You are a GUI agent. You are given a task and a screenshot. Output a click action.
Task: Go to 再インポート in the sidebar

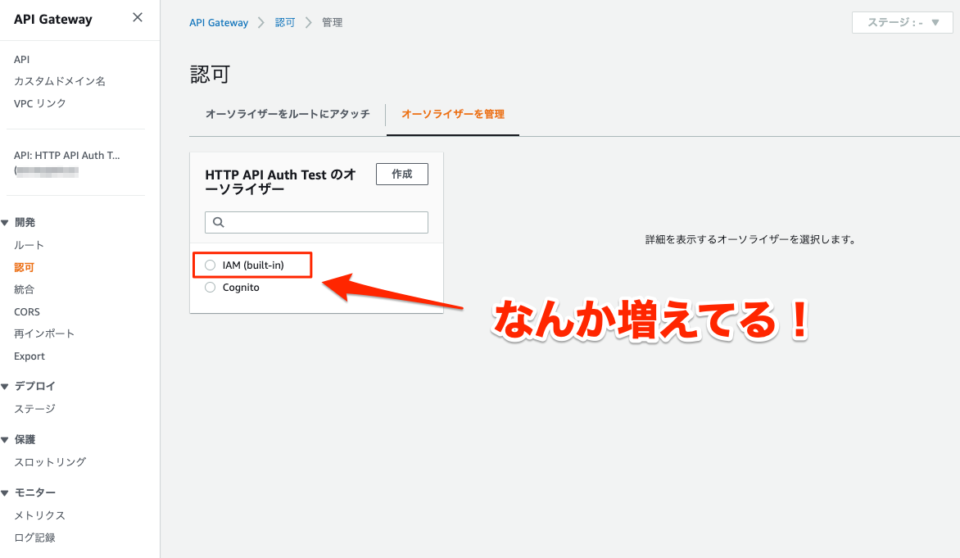coord(44,334)
